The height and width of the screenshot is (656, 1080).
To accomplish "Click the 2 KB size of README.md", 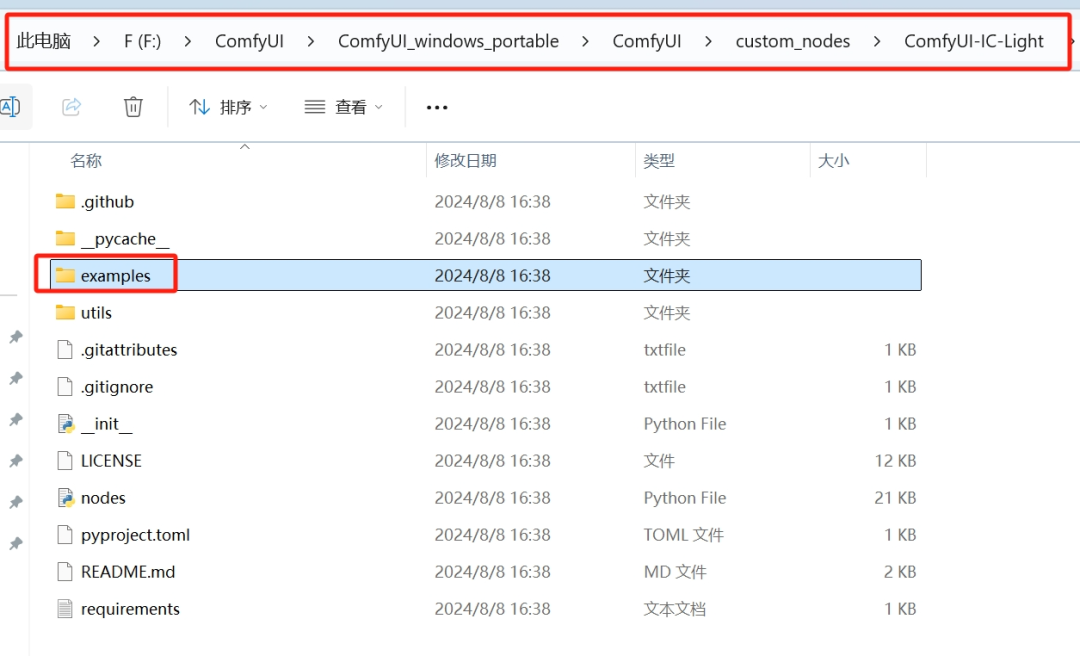I will (x=900, y=572).
